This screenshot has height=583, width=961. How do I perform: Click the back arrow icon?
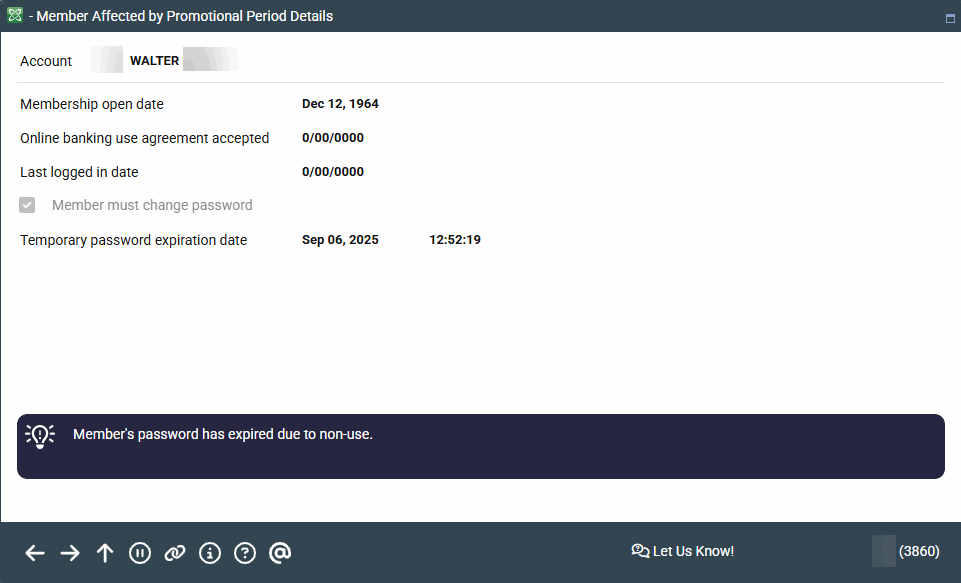pos(35,553)
